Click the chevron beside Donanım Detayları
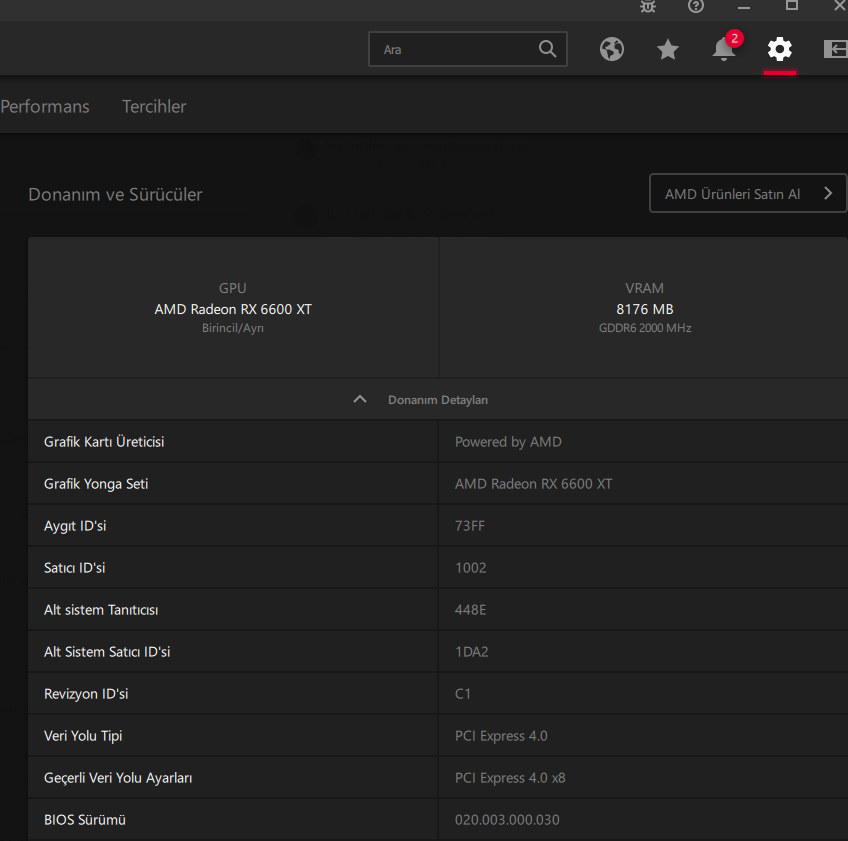The height and width of the screenshot is (841, 848). [360, 400]
